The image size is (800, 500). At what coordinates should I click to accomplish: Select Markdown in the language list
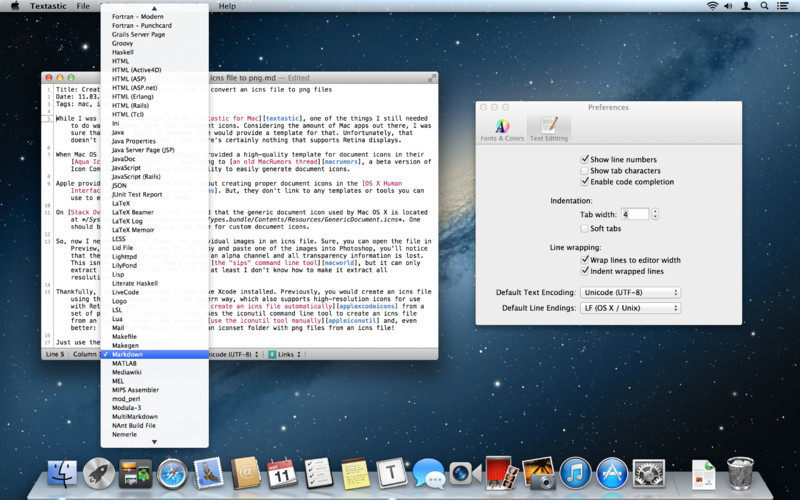[x=155, y=354]
